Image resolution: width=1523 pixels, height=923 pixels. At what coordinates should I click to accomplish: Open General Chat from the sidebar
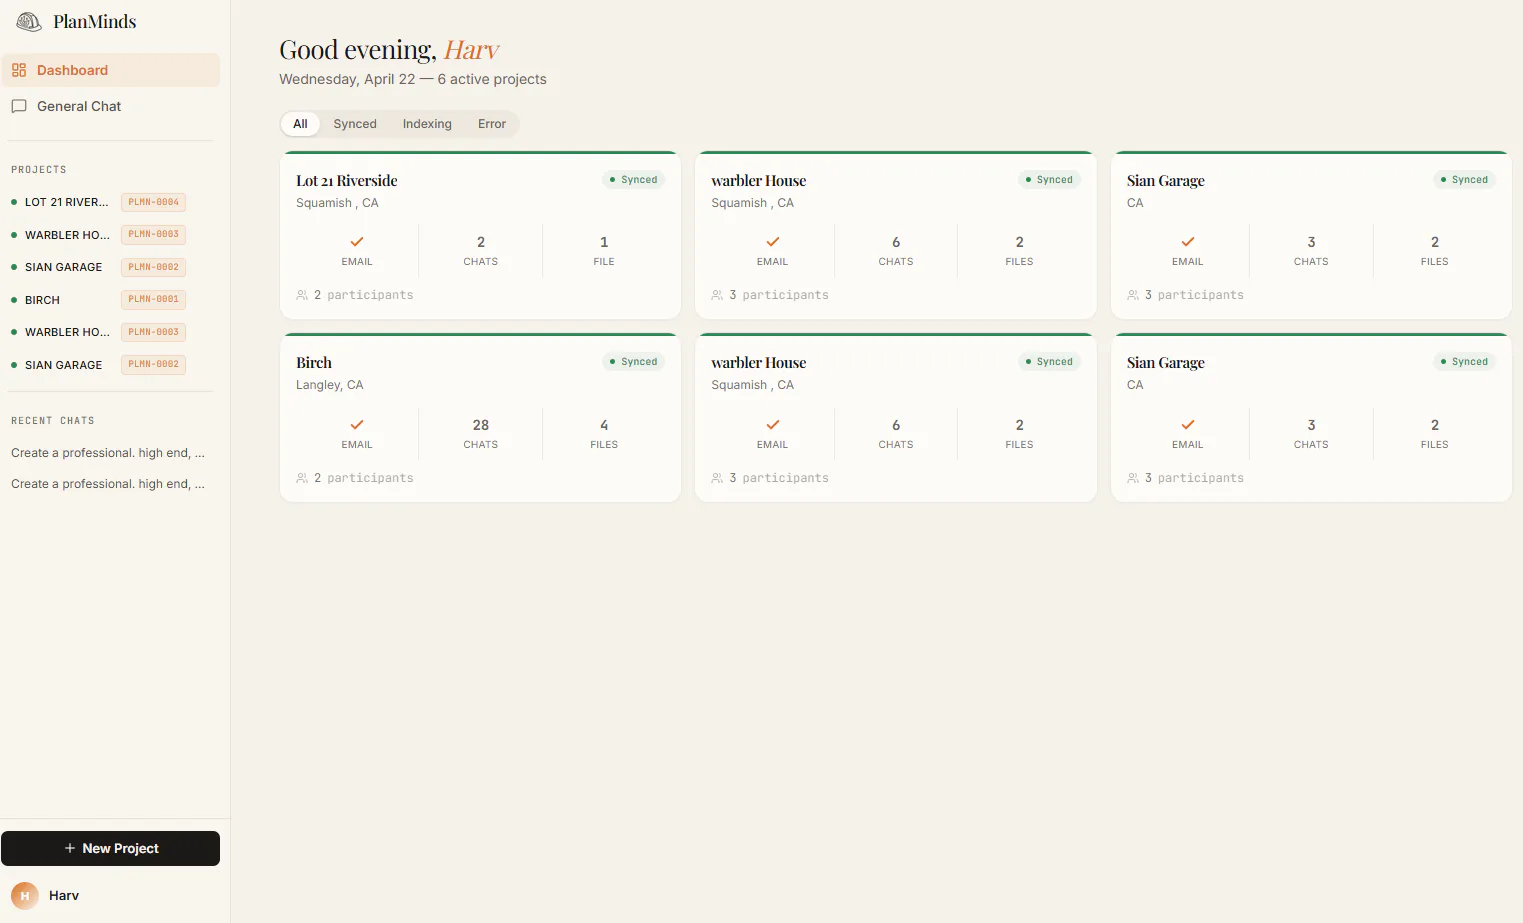[x=110, y=106]
